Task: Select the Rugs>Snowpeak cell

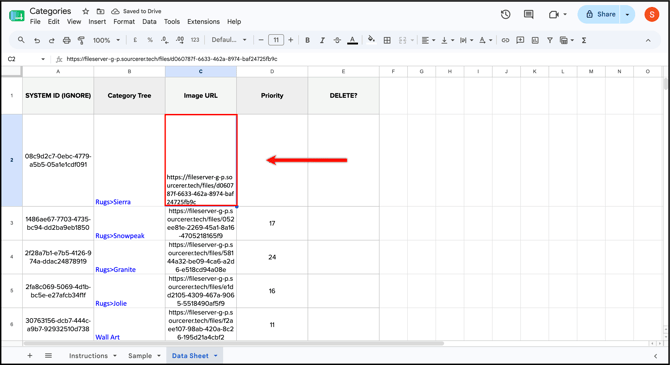Action: pos(129,223)
